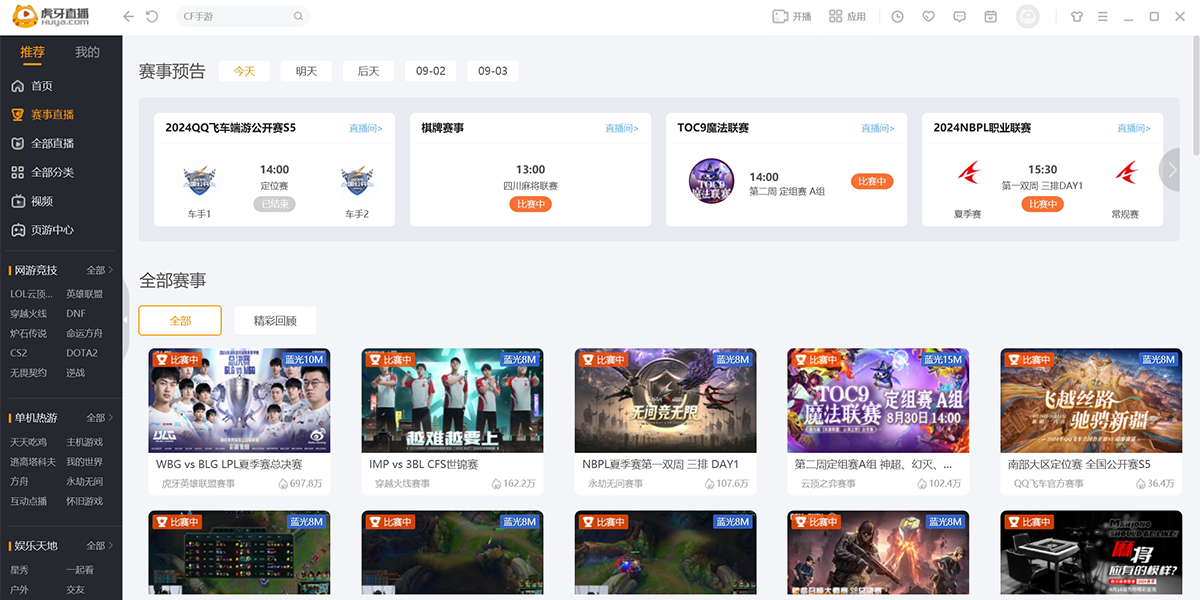Open 无畏契约 category
This screenshot has height=600, width=1200.
click(28, 373)
